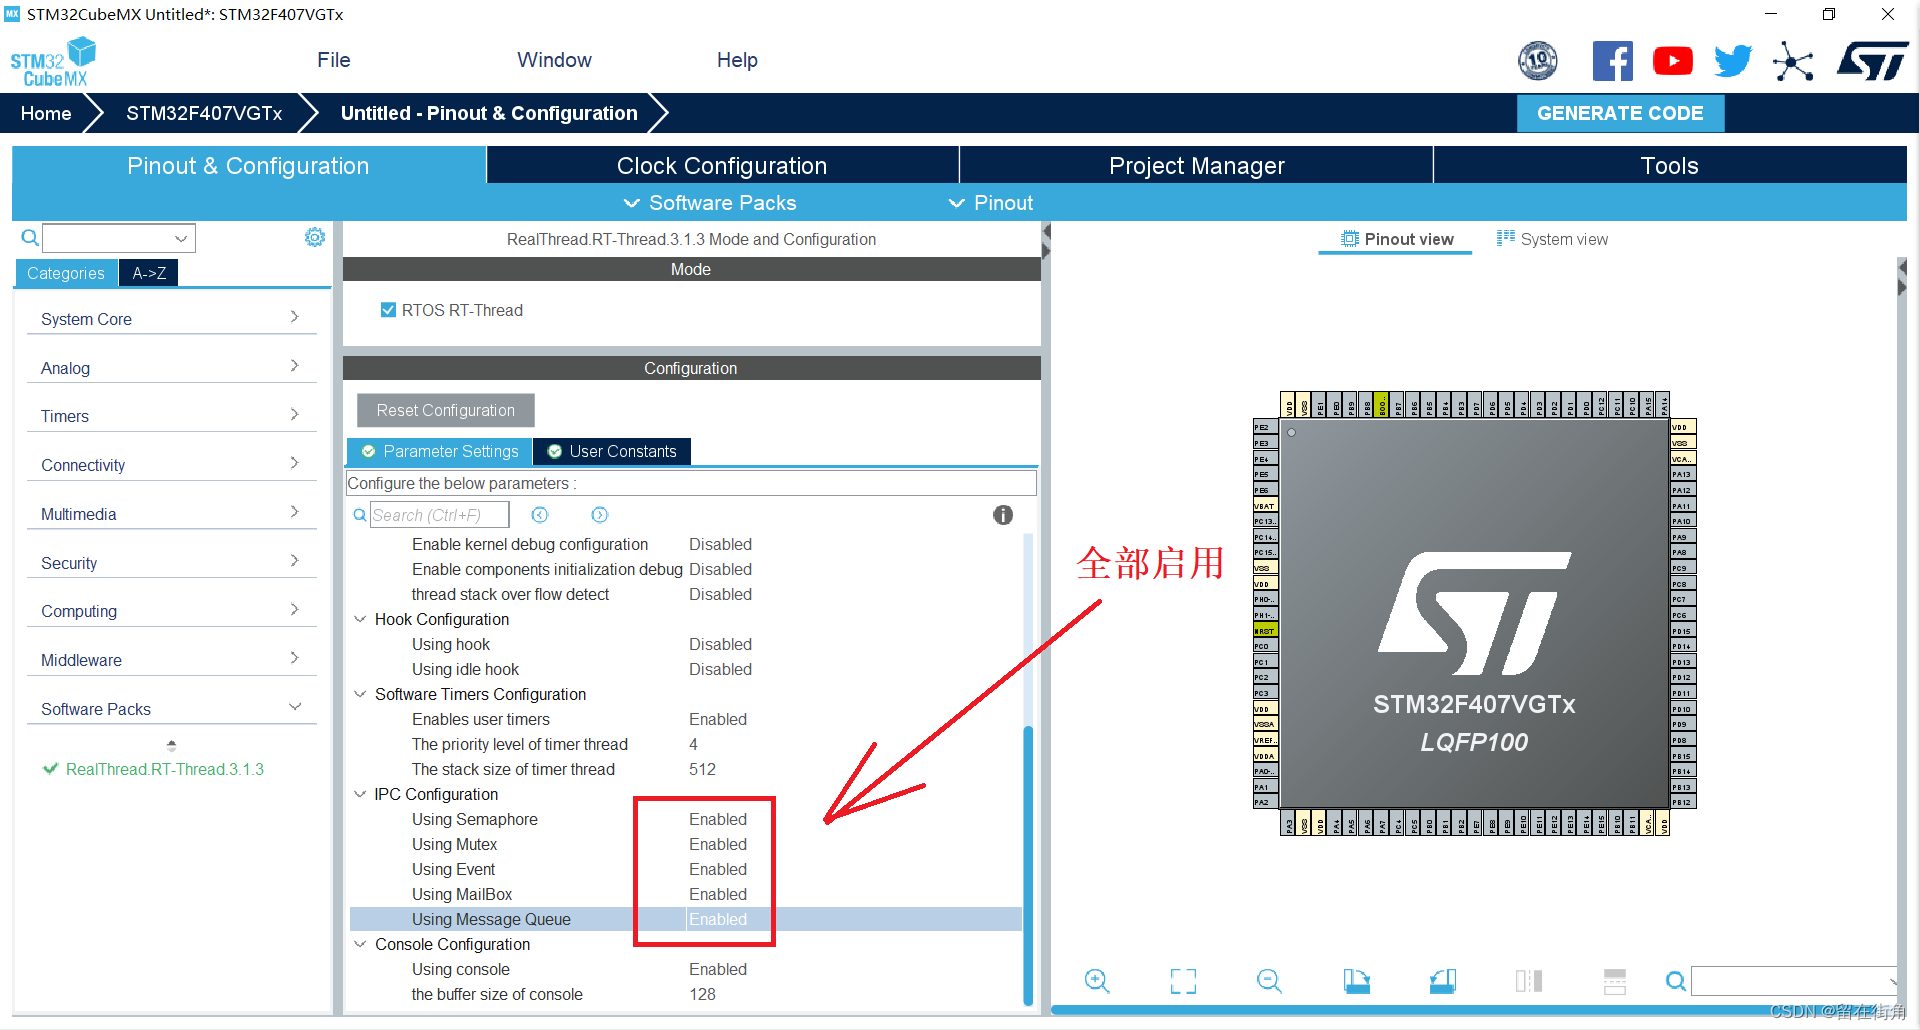Switch to Project Manager tab

(x=1196, y=166)
